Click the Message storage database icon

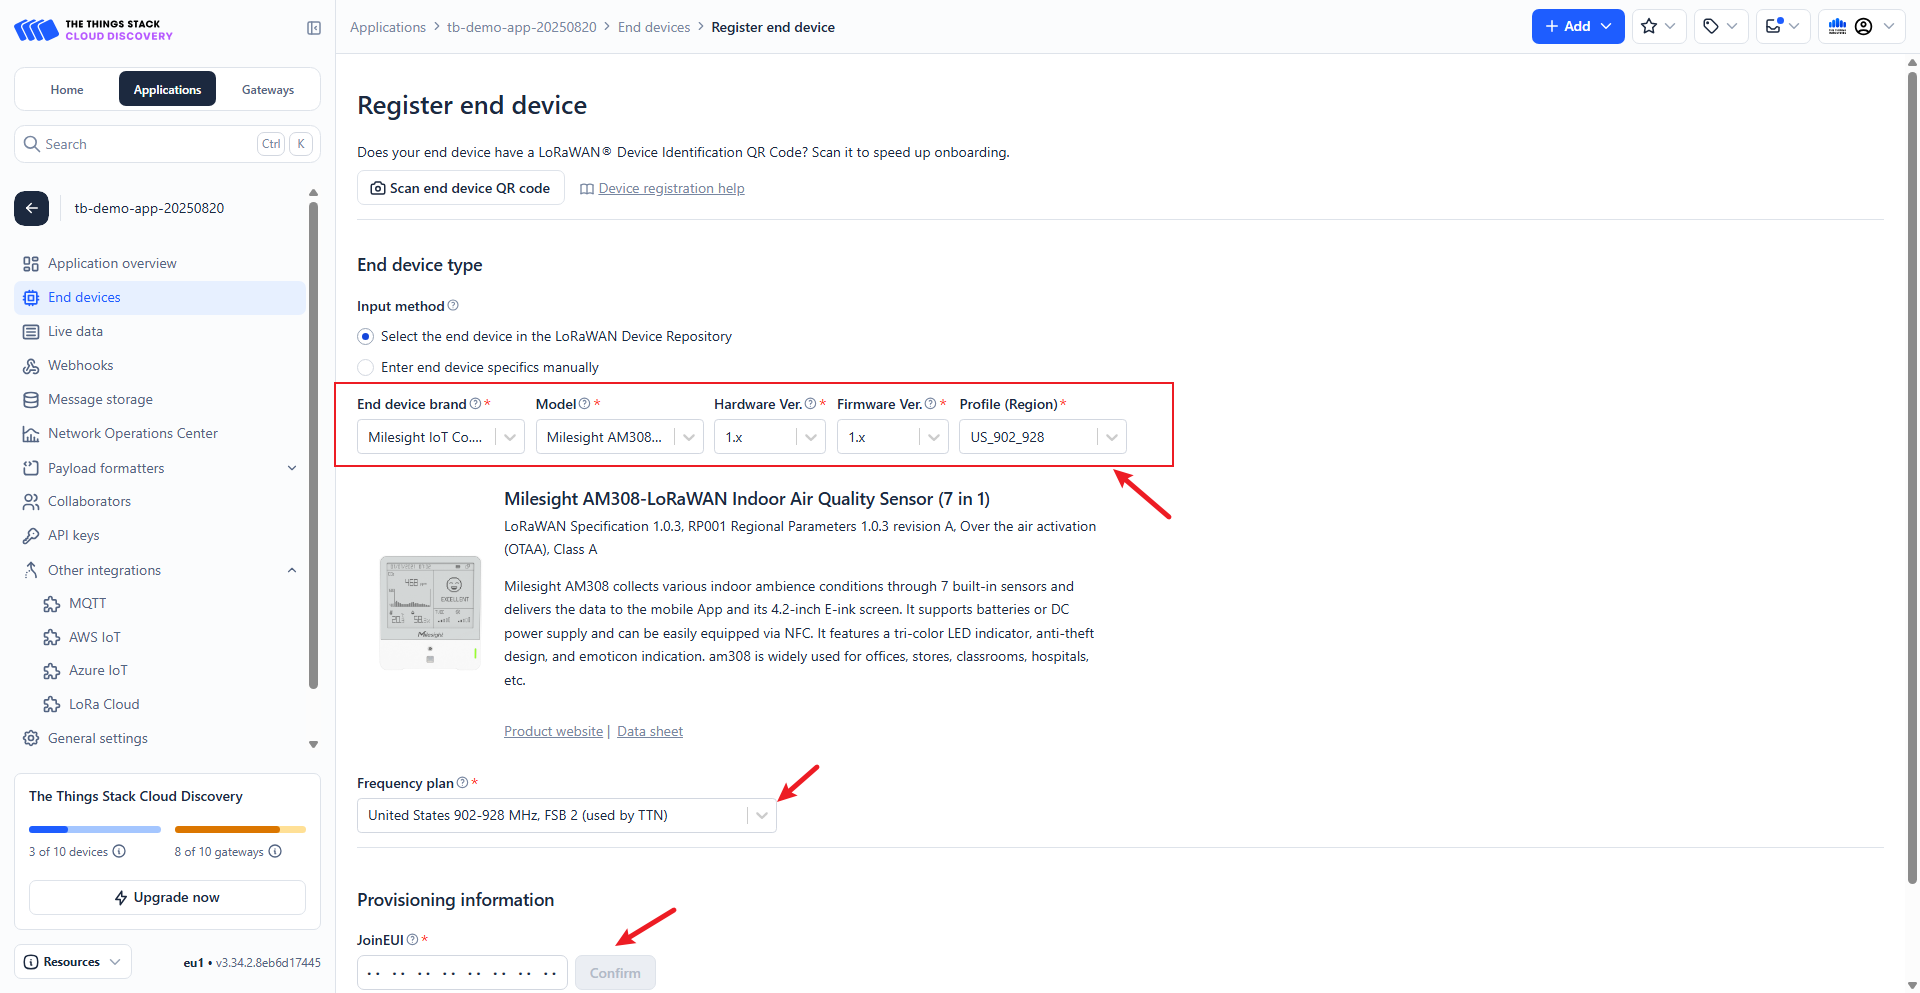pos(31,400)
